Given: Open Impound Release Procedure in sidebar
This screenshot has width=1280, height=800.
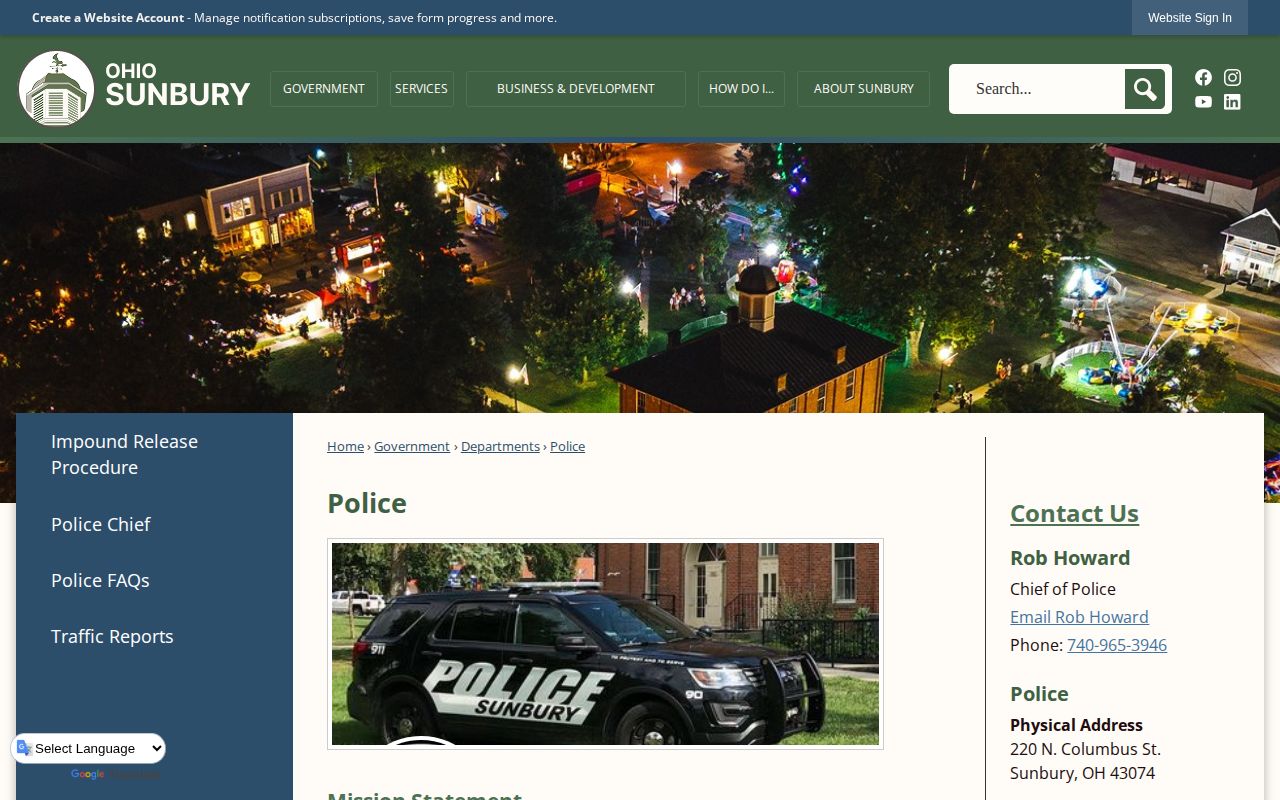Looking at the screenshot, I should coord(154,454).
